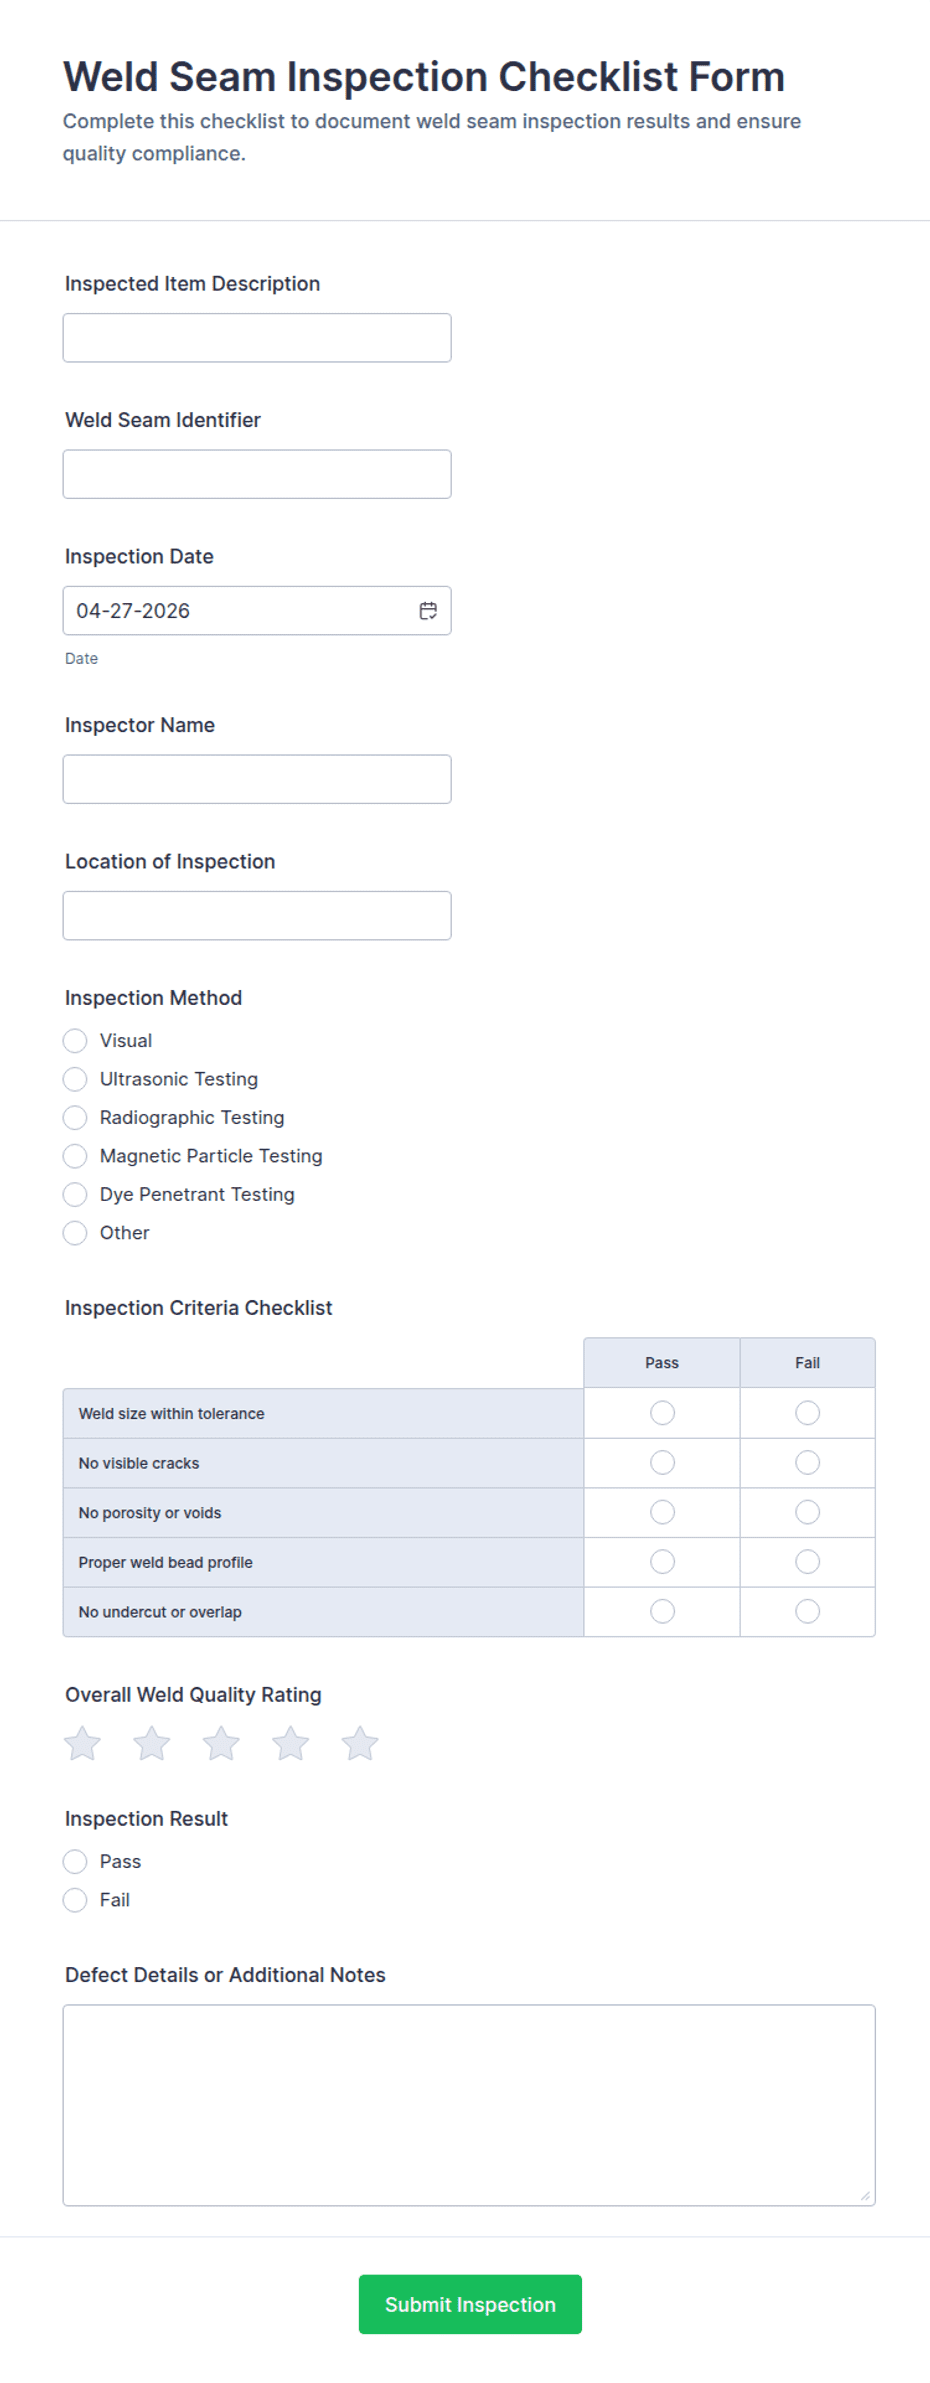Click the Weld Seam Identifier field

click(x=256, y=473)
